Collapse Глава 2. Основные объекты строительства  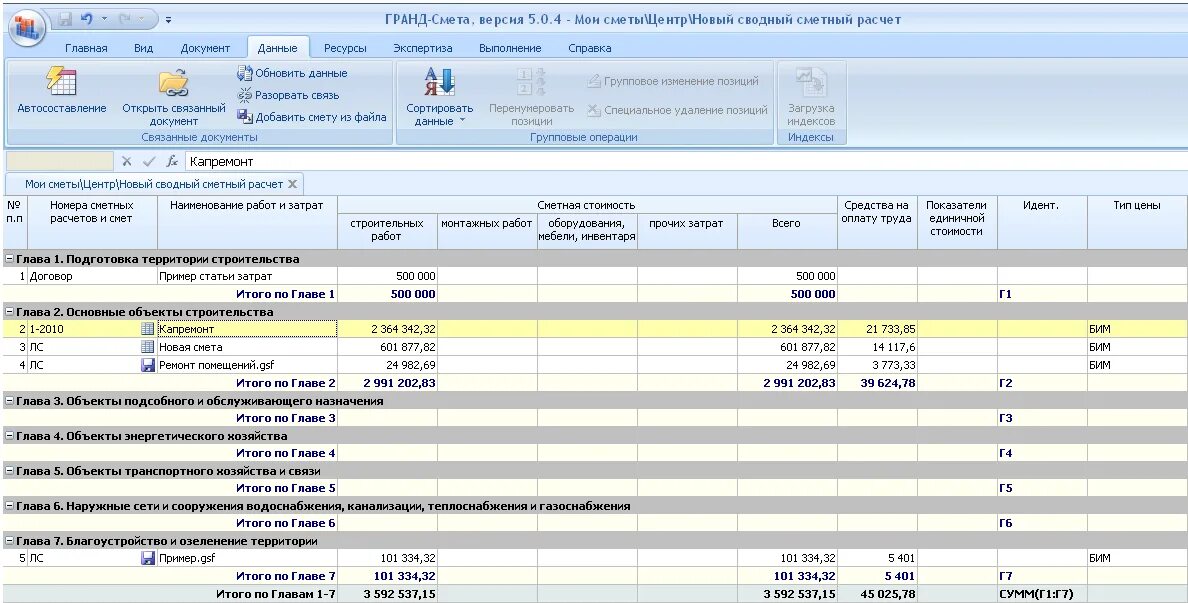(9, 312)
